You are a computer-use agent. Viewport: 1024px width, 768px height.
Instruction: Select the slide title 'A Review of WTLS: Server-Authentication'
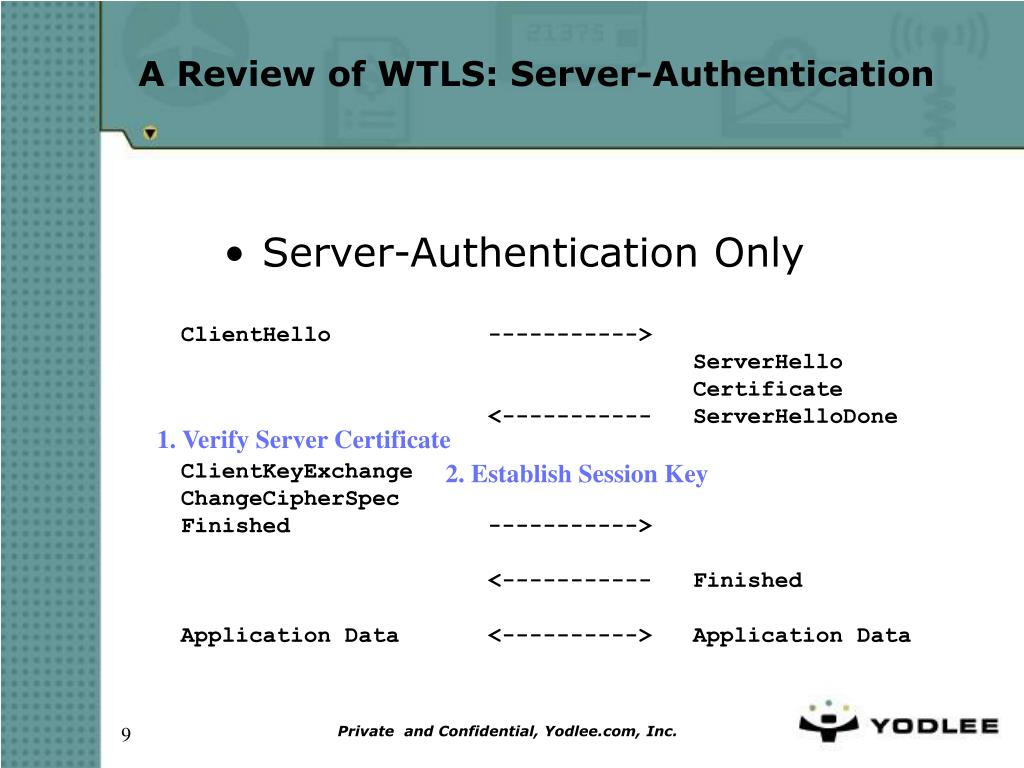tap(536, 74)
